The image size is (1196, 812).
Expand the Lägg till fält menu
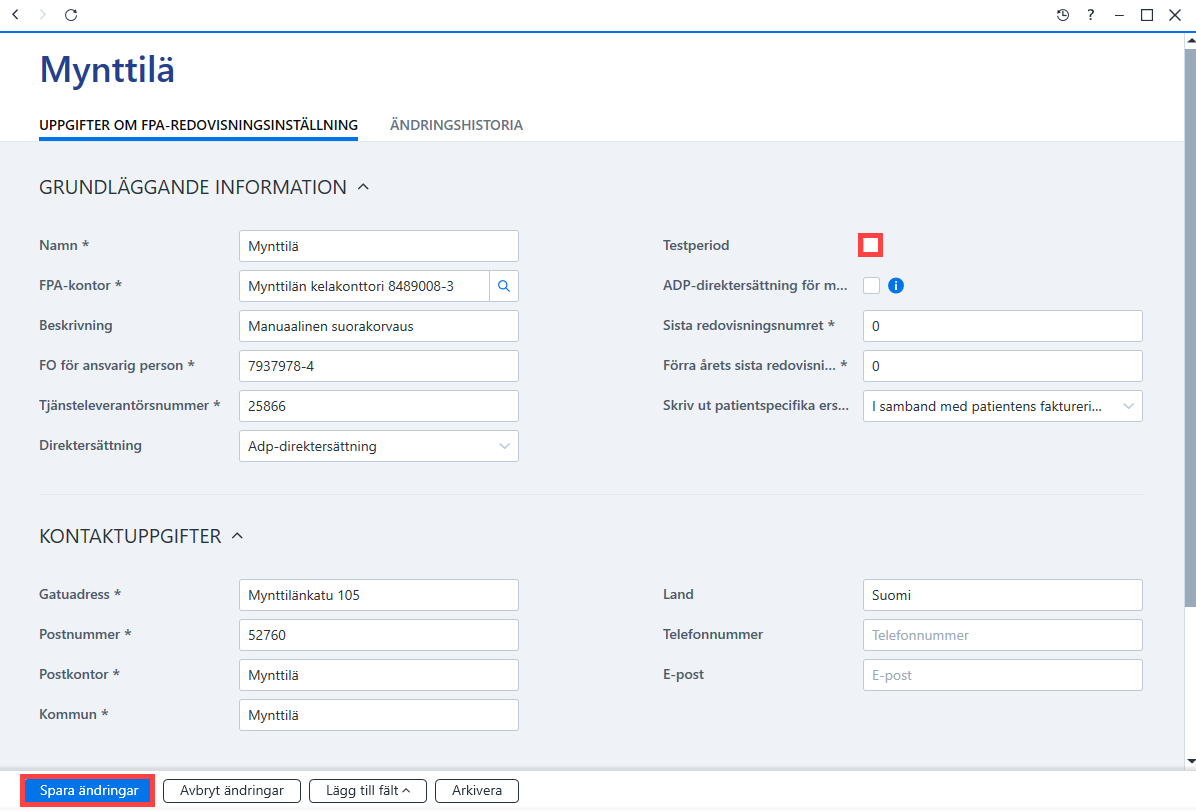(368, 791)
